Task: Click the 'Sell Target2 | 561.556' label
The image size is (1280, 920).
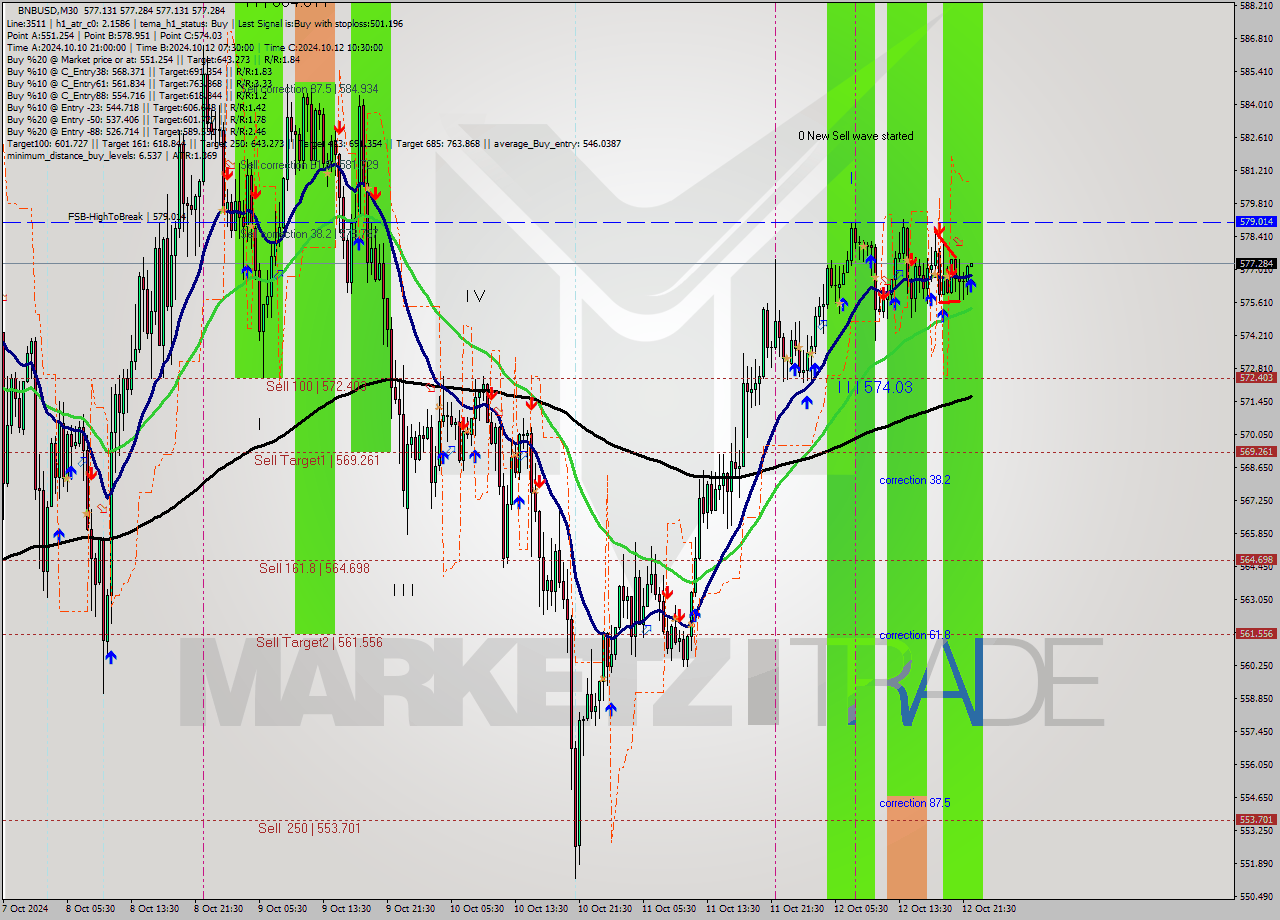Action: (x=319, y=642)
